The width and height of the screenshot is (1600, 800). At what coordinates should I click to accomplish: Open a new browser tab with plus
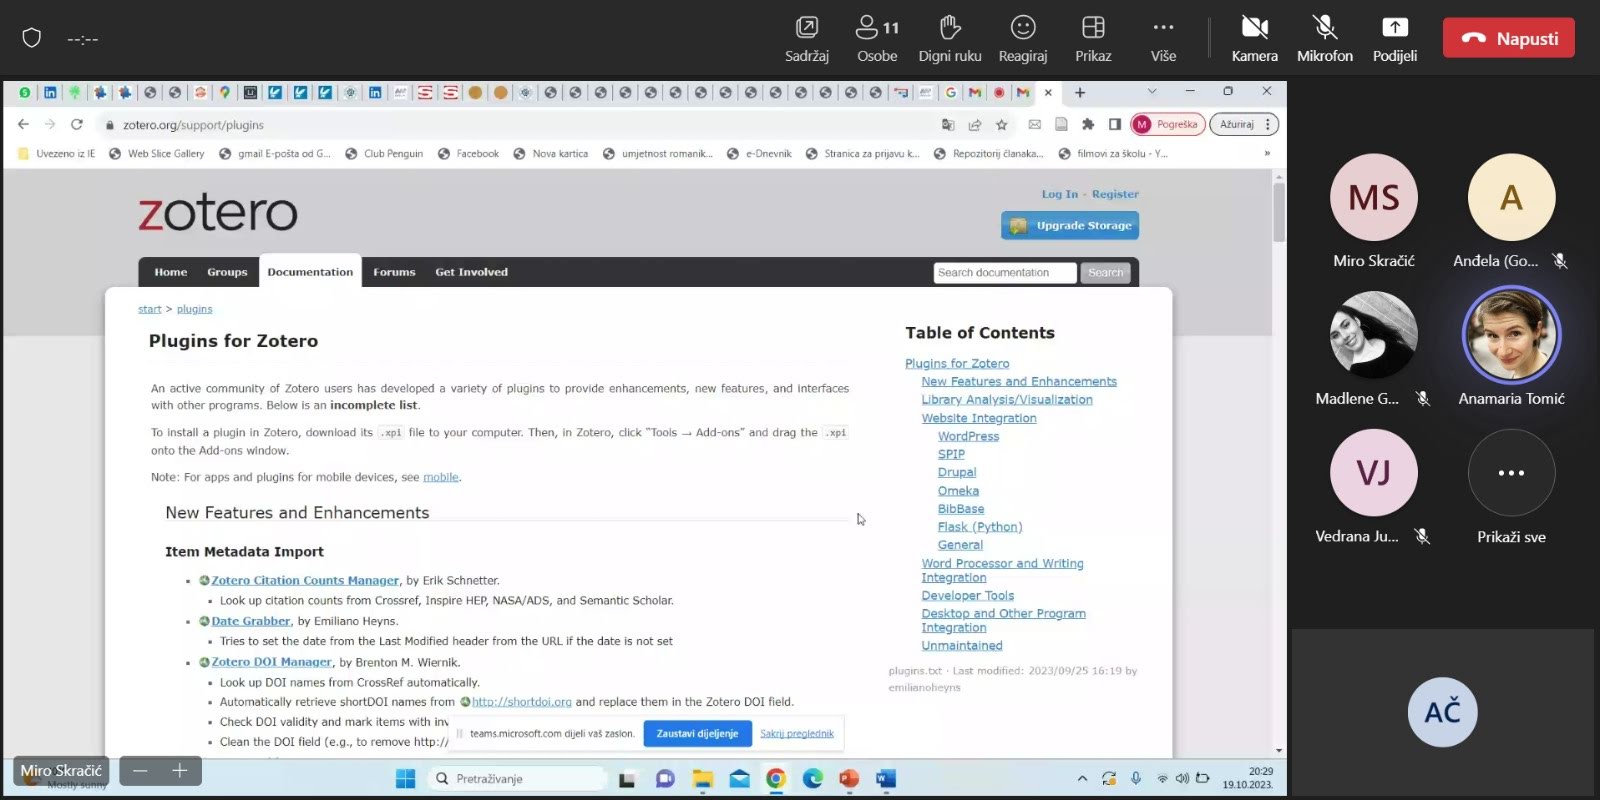[1080, 93]
